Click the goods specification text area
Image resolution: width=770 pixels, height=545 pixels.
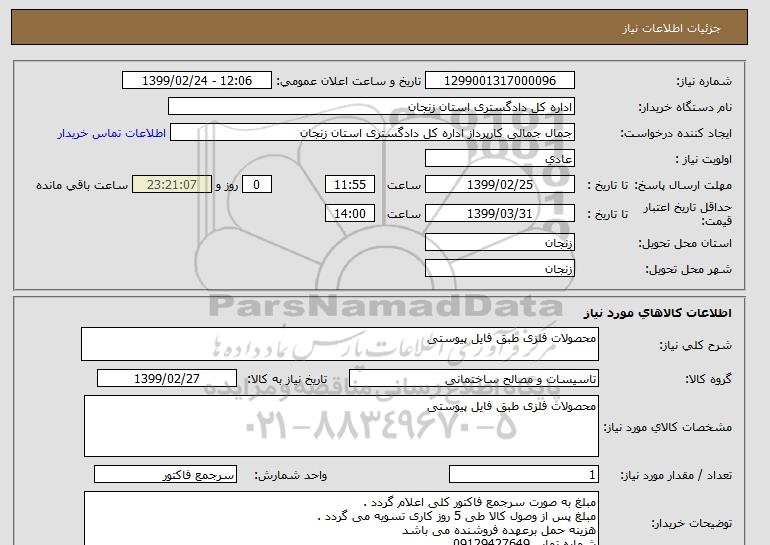pos(341,426)
